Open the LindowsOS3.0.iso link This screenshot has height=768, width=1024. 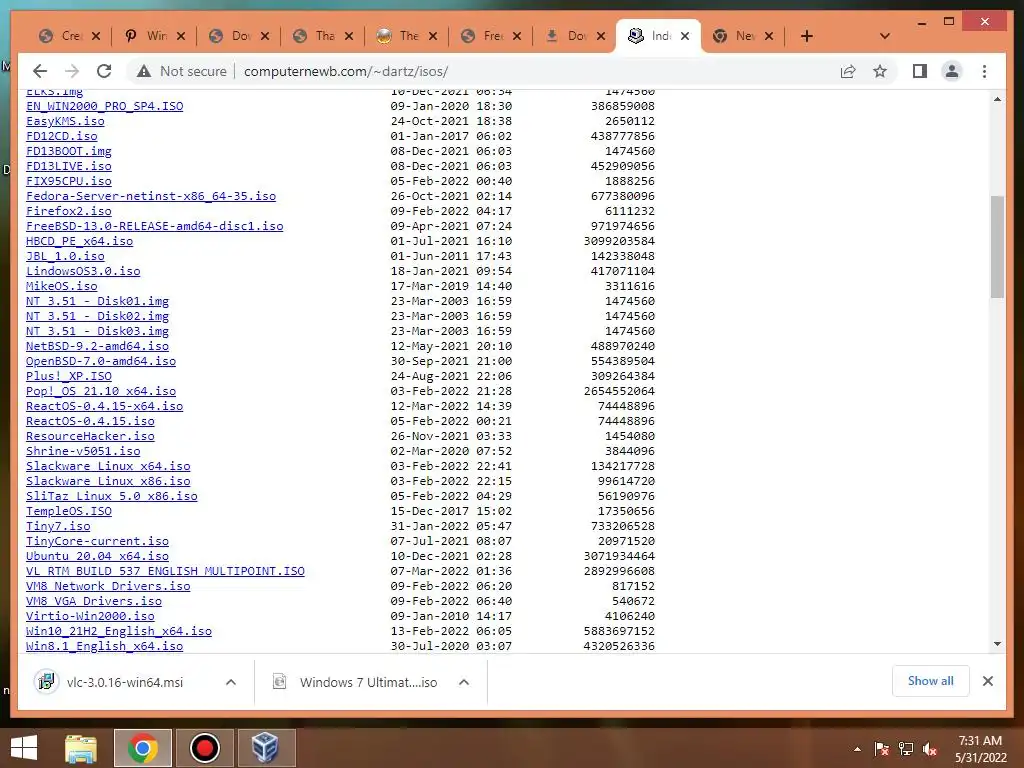(83, 271)
